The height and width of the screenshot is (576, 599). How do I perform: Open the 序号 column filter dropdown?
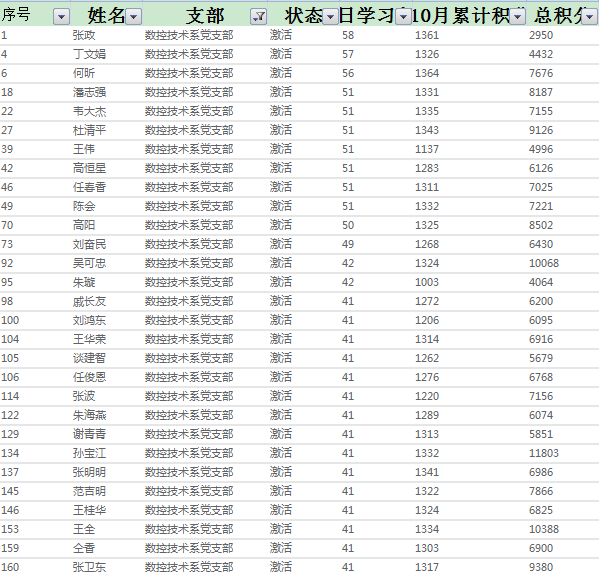point(62,16)
